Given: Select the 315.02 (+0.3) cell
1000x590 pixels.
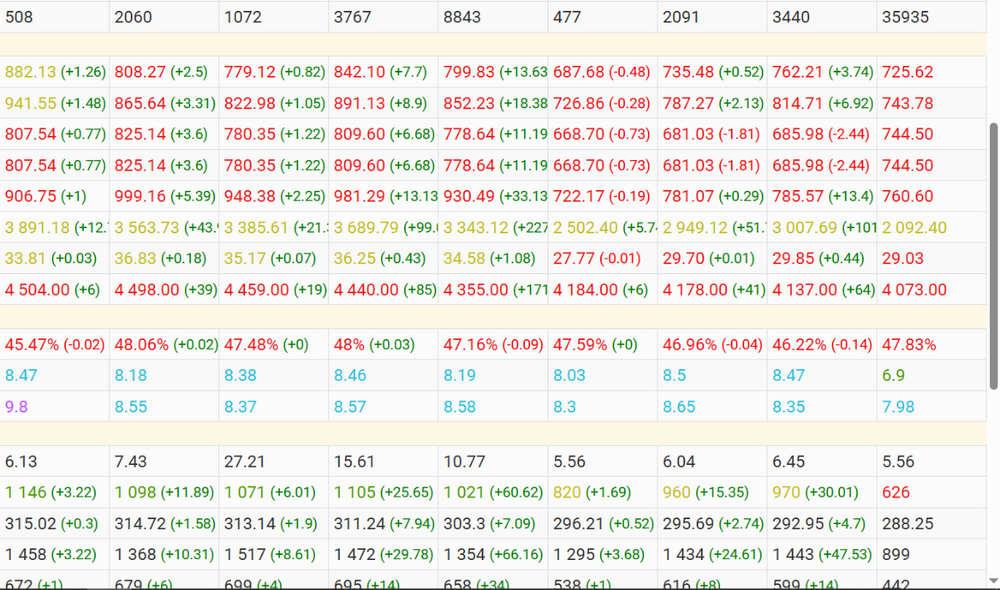Looking at the screenshot, I should [x=54, y=524].
